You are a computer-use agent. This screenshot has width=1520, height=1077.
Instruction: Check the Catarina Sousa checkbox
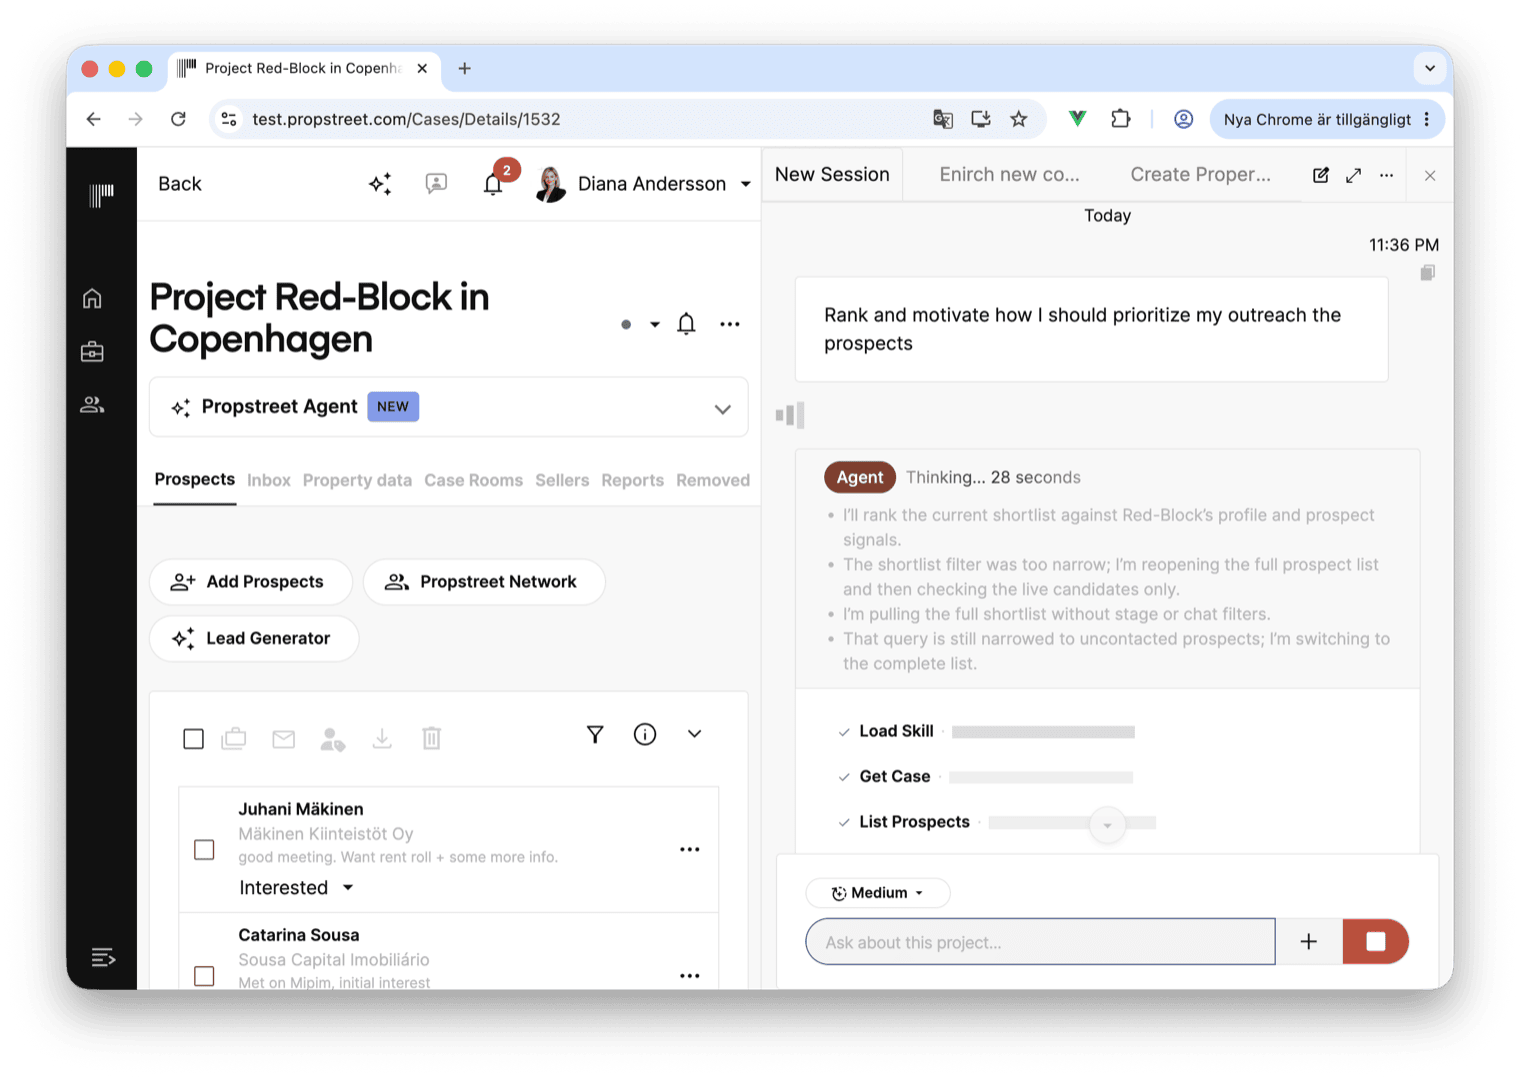204,975
